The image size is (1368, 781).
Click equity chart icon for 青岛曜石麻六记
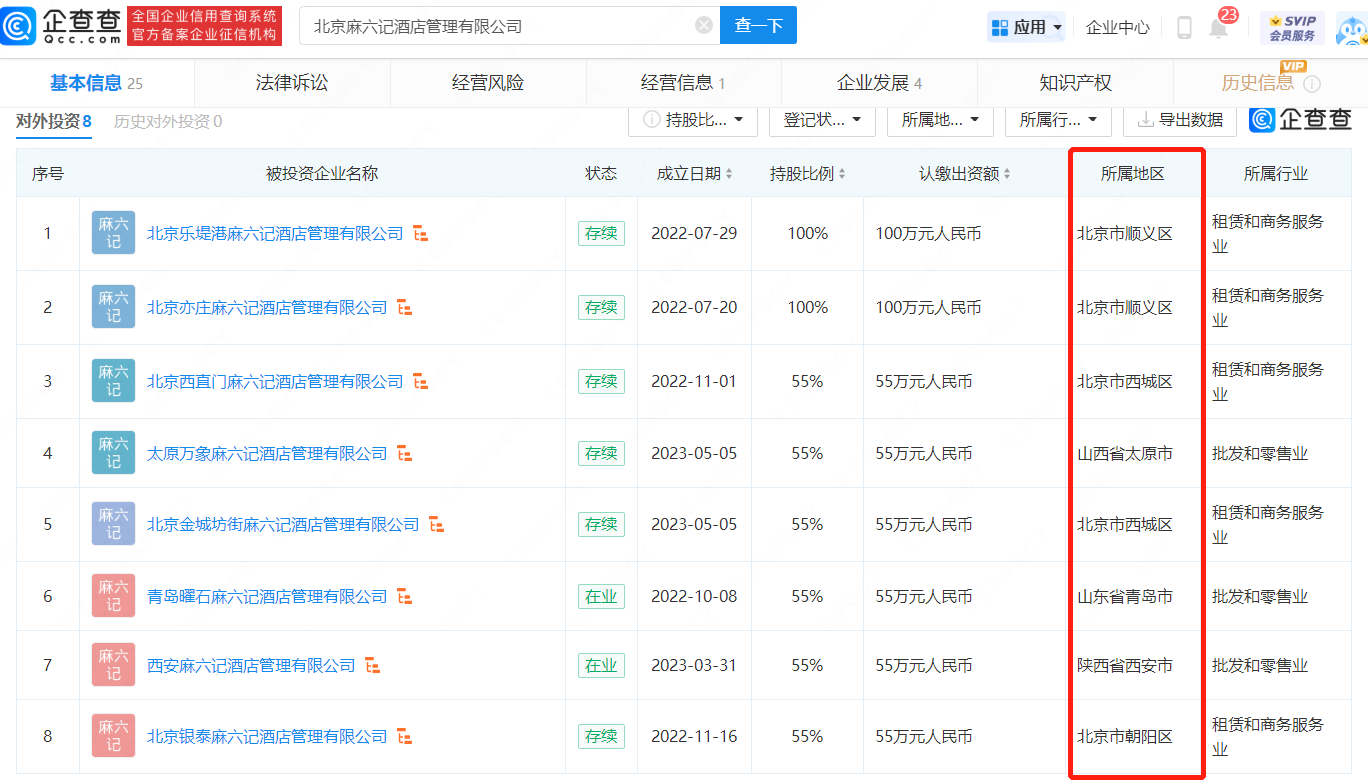(405, 597)
